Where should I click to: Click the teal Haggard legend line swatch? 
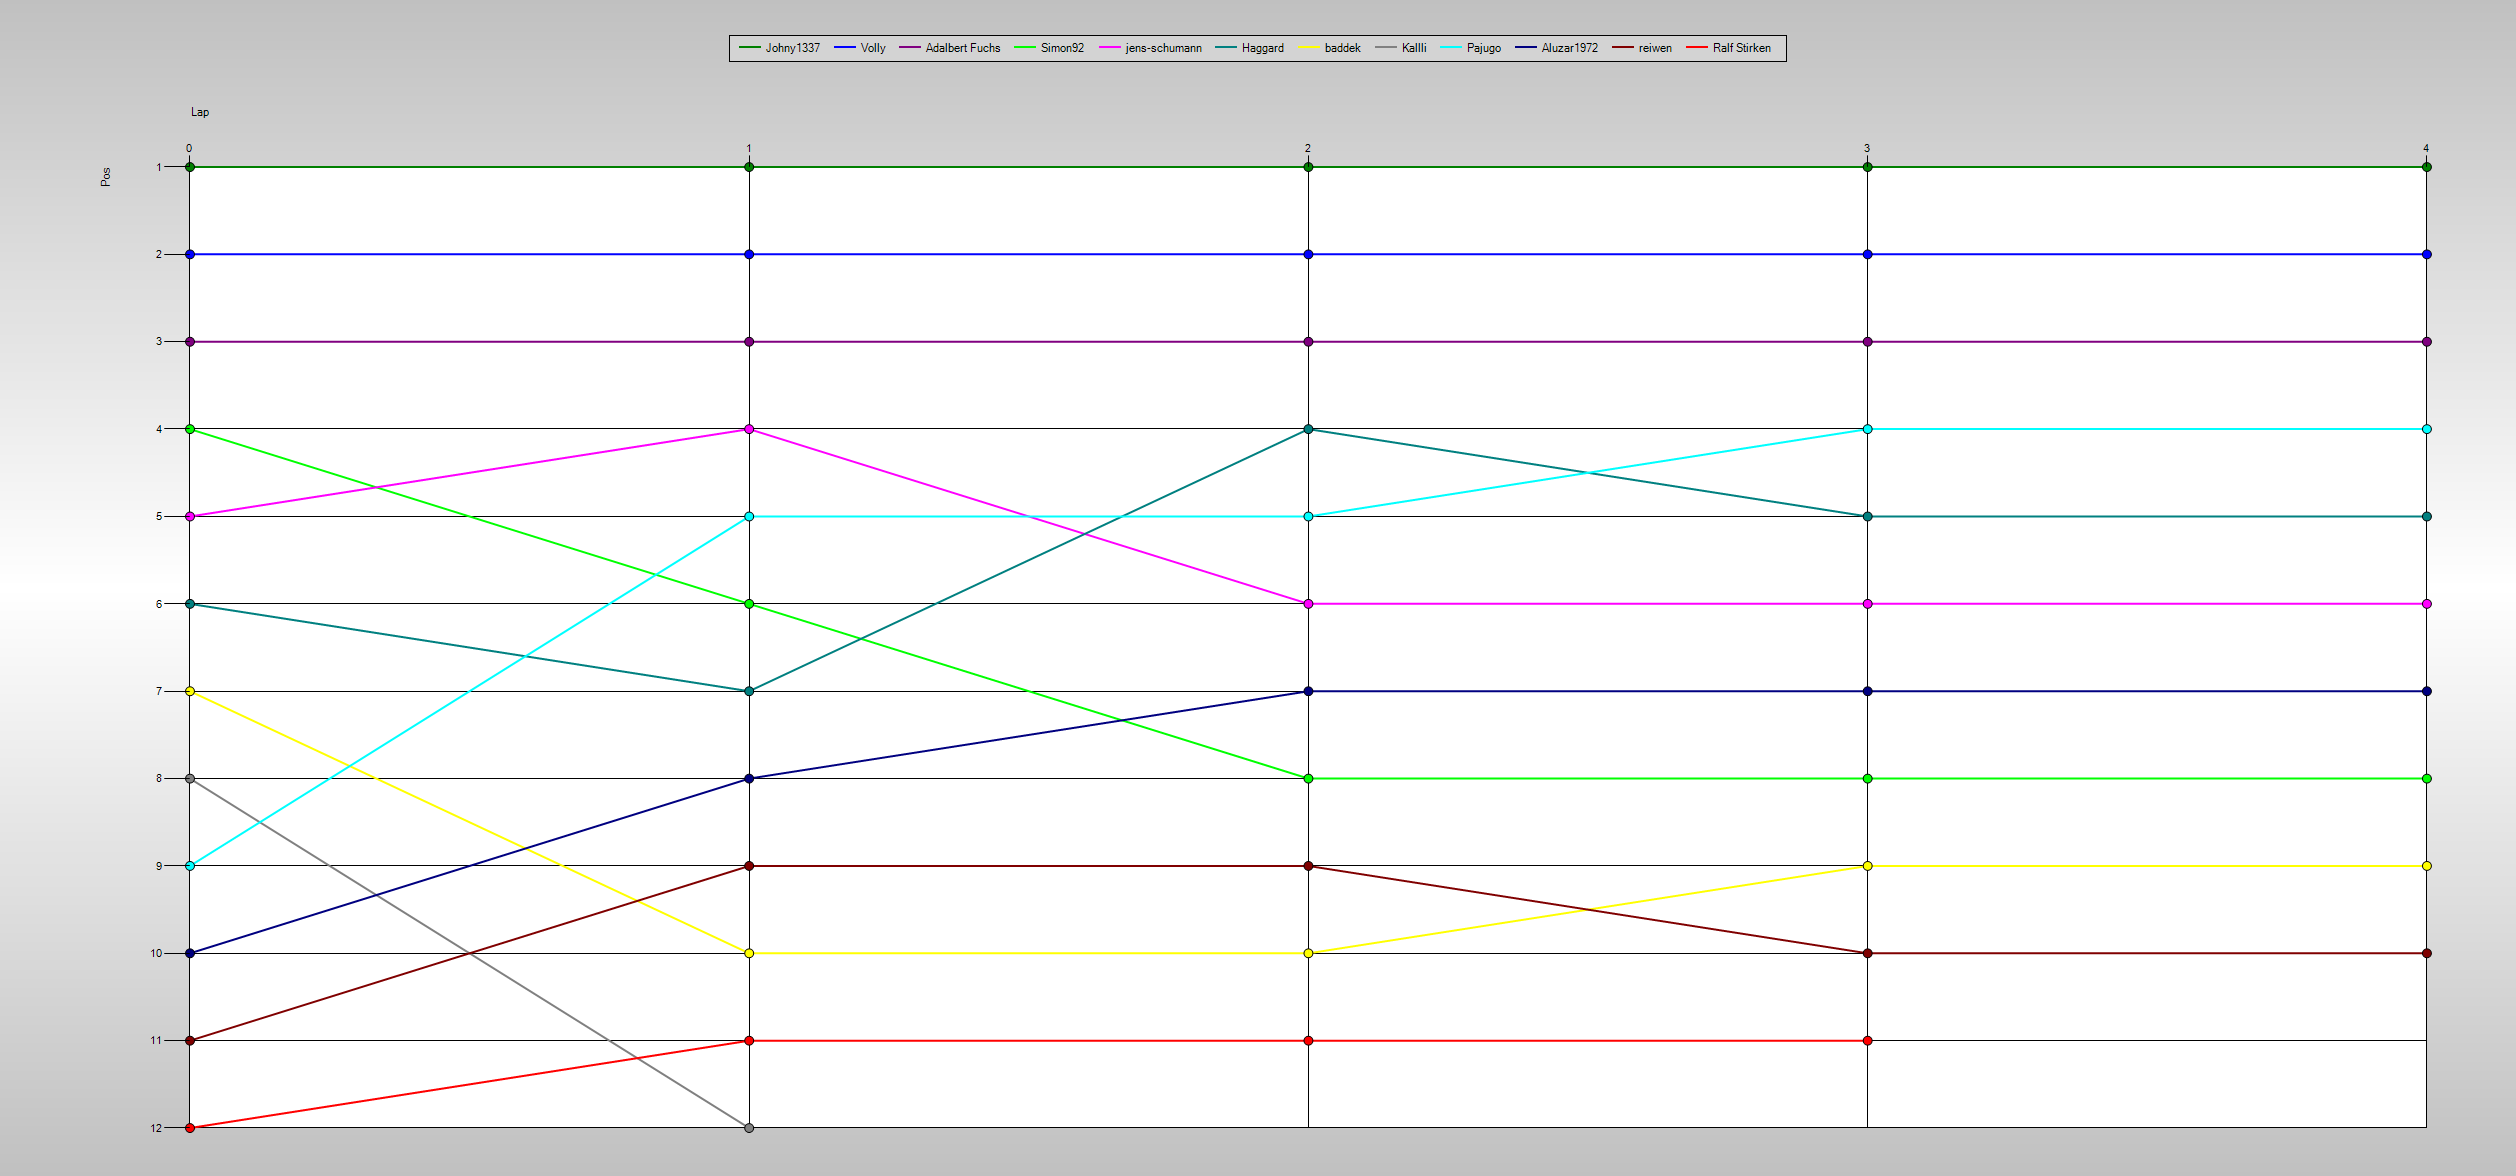click(1225, 48)
